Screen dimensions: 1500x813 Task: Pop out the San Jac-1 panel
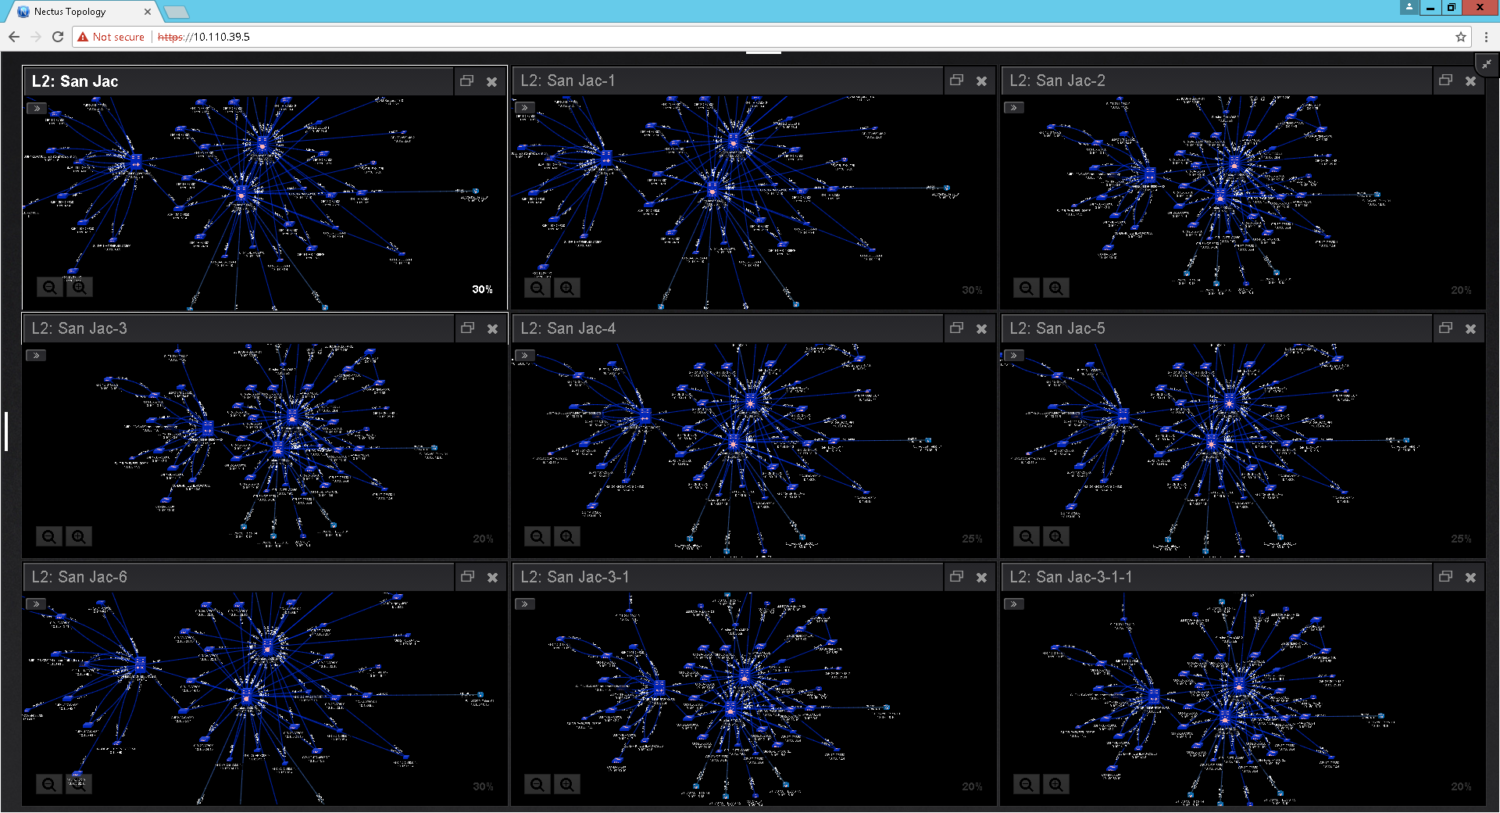pyautogui.click(x=956, y=81)
